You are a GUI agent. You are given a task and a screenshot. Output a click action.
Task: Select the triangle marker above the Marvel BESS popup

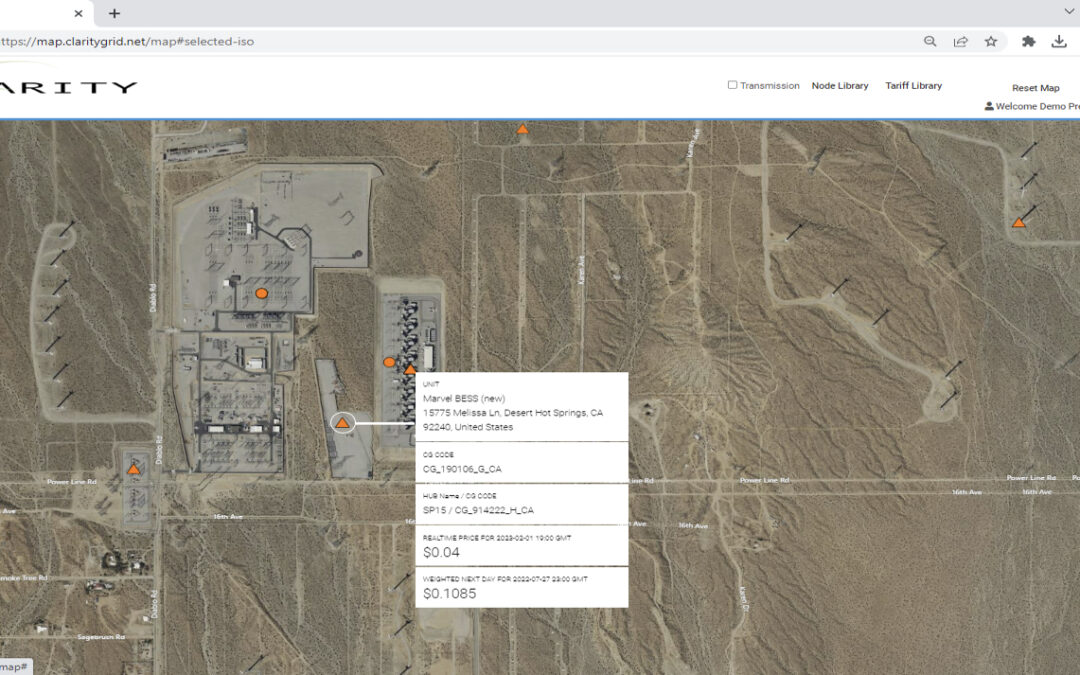(411, 370)
